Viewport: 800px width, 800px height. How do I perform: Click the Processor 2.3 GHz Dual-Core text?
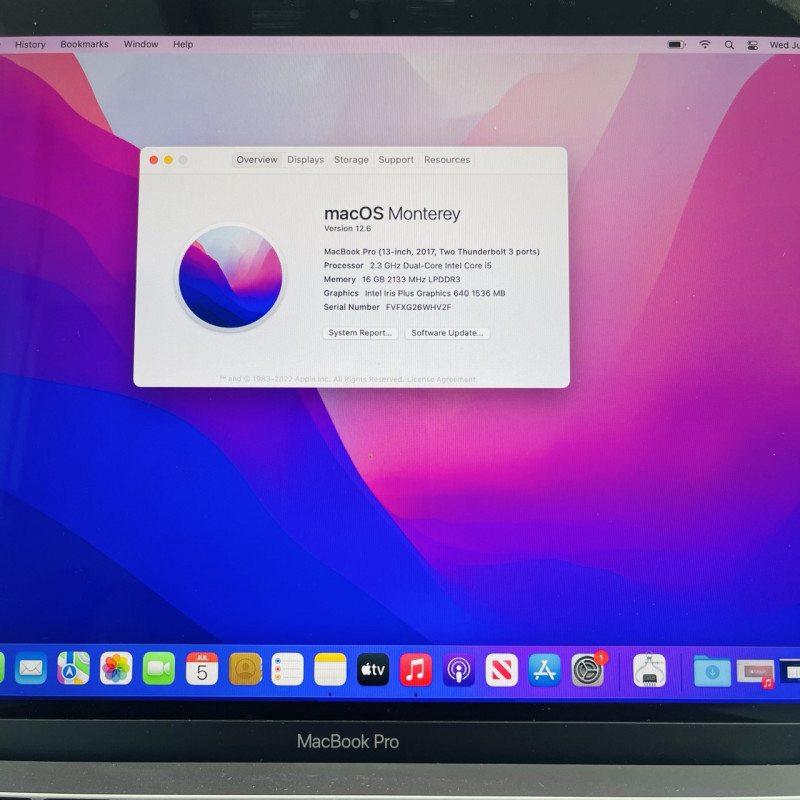pos(408,265)
